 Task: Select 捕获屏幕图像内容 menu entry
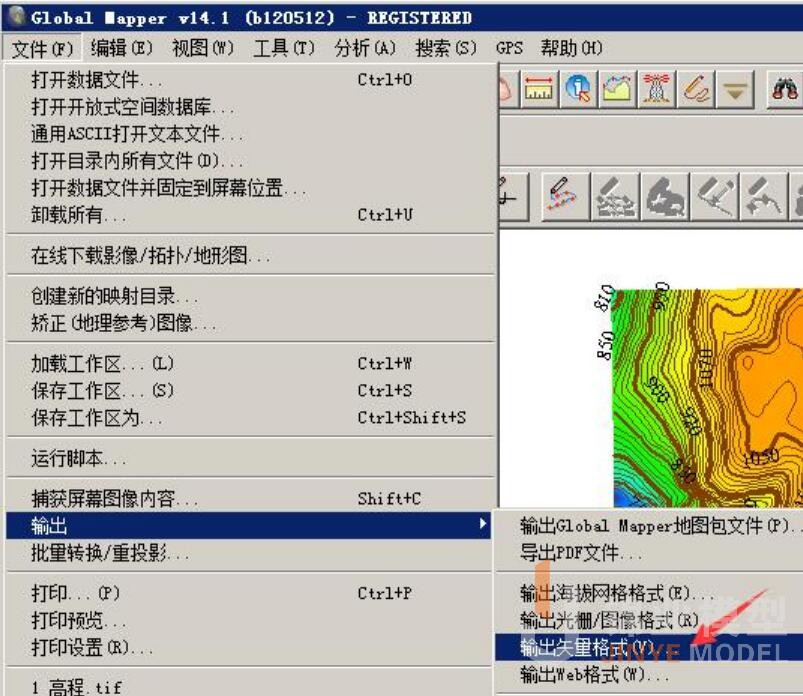coord(250,498)
